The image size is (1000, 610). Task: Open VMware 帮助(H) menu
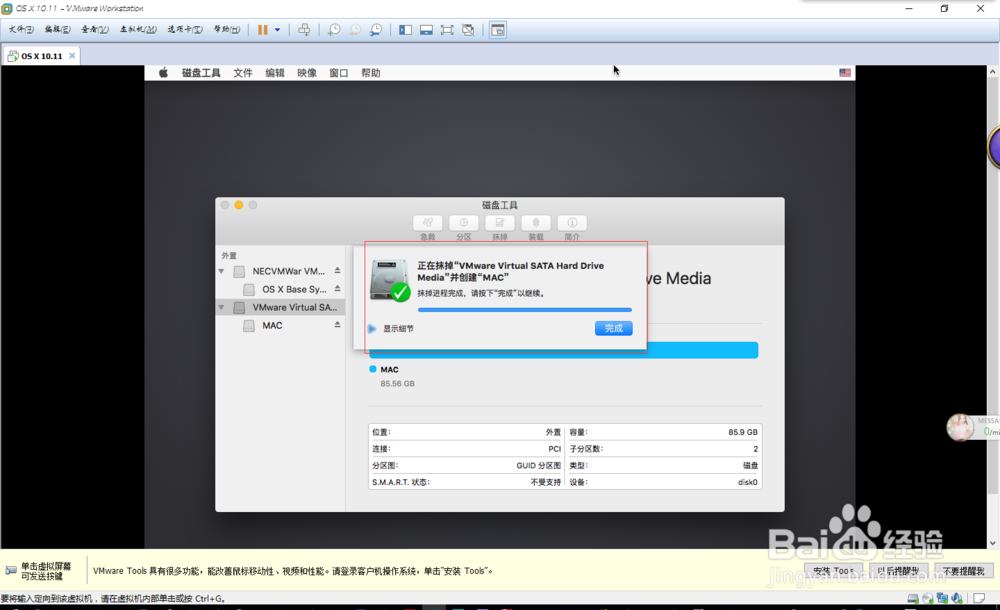[x=226, y=29]
